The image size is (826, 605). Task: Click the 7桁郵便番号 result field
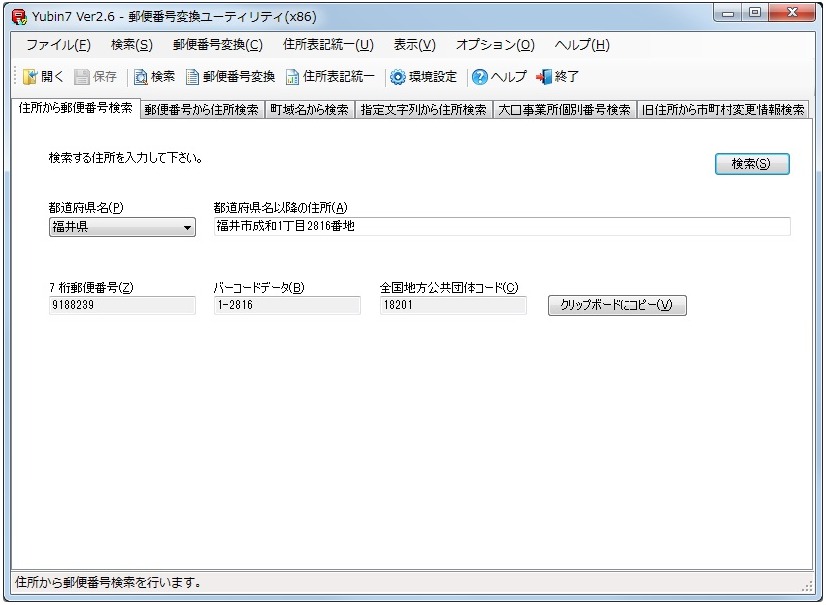click(x=122, y=306)
